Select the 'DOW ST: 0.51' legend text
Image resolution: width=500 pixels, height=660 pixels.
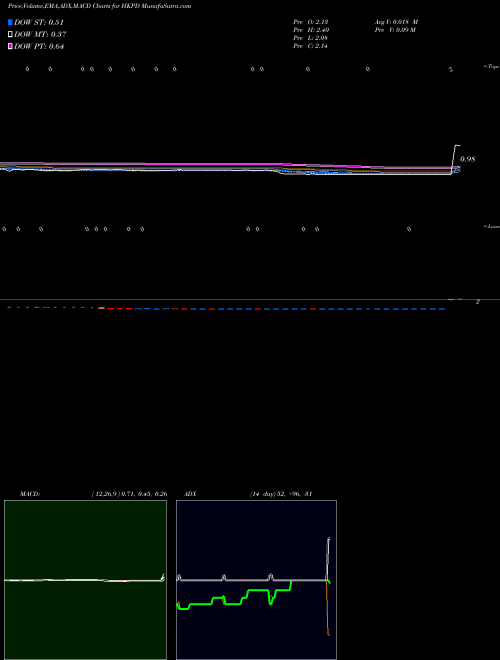pyautogui.click(x=39, y=22)
